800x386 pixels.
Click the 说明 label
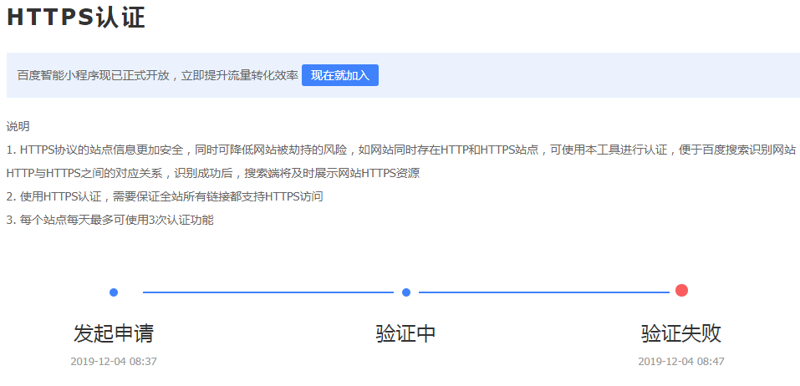click(x=18, y=126)
